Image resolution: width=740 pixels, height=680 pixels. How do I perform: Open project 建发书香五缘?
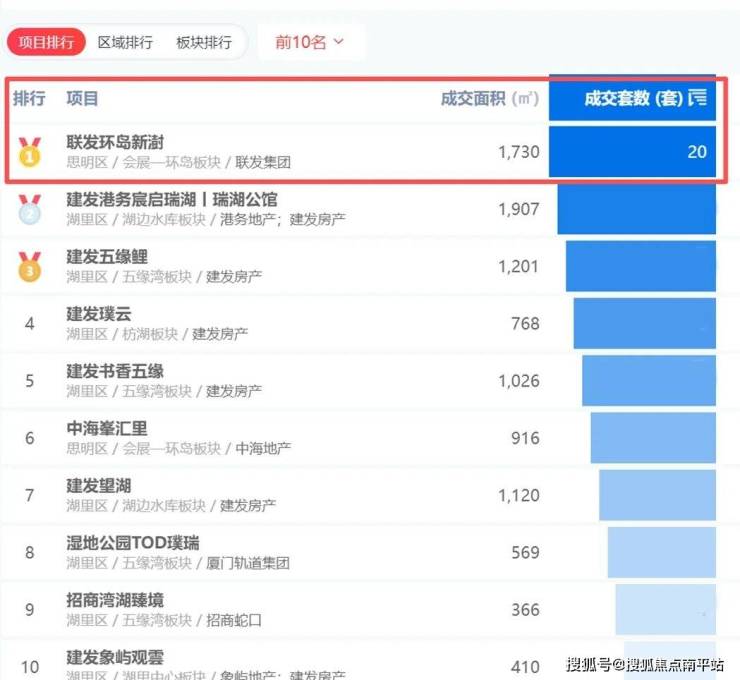pyautogui.click(x=115, y=371)
